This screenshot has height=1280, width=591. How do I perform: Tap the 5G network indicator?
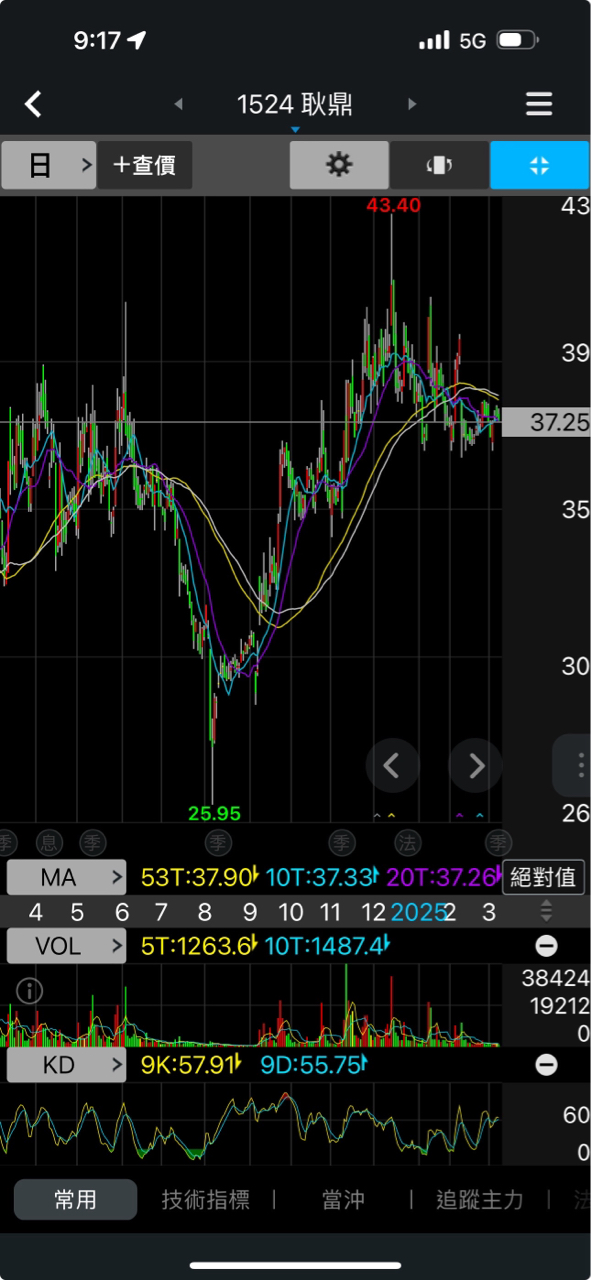pos(473,41)
